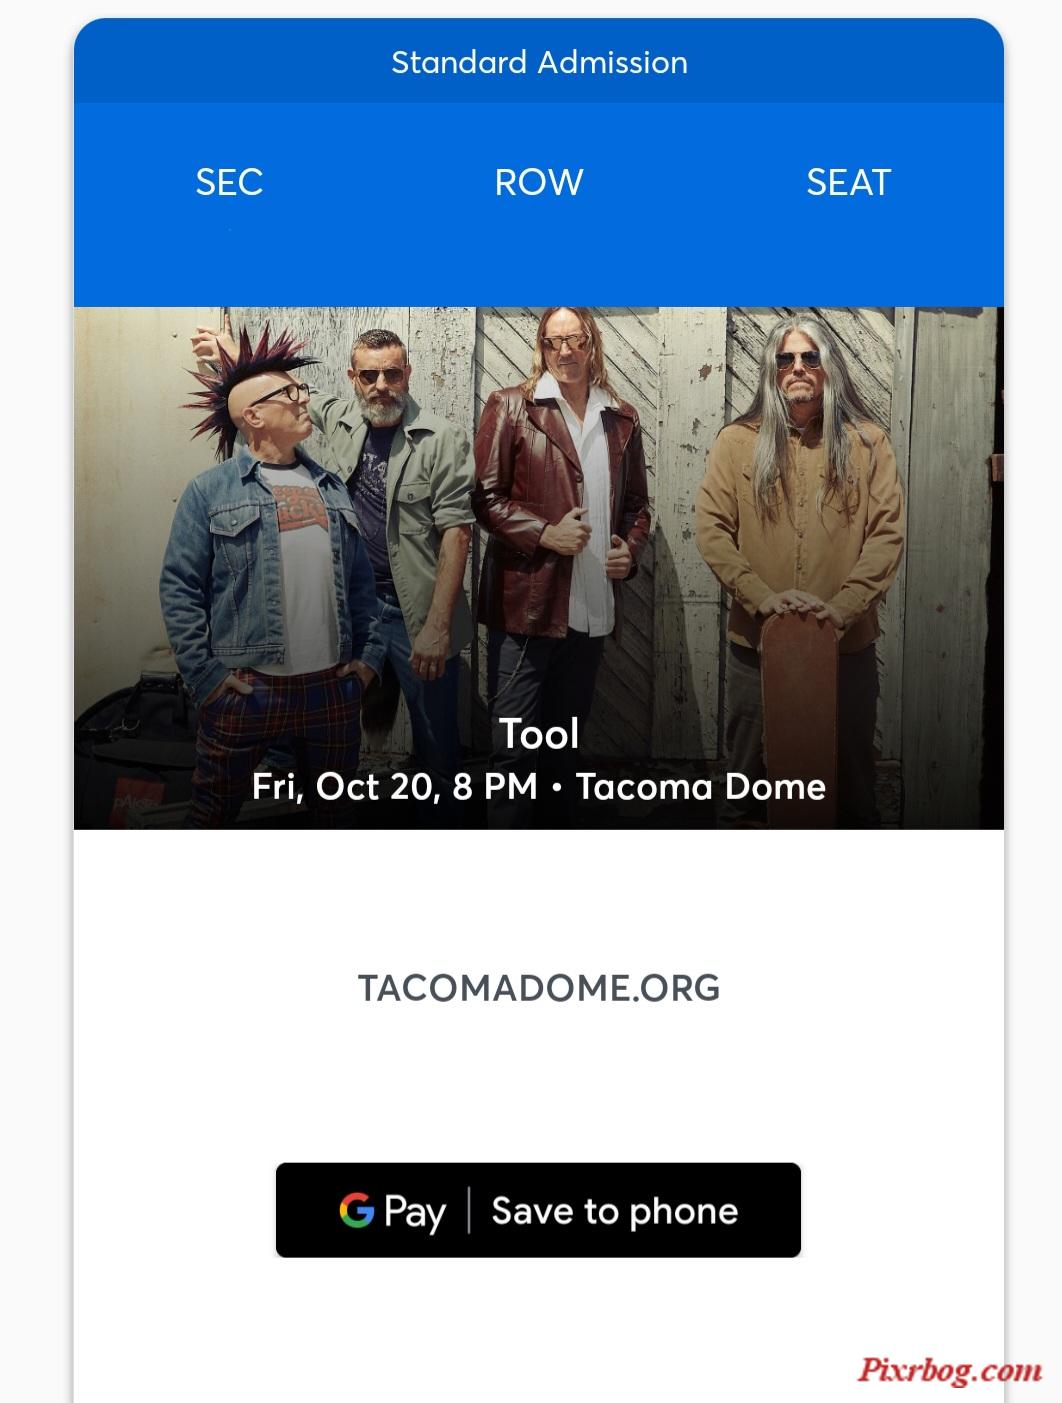Click the Fri, Oct 20, 8 PM date

[x=394, y=787]
